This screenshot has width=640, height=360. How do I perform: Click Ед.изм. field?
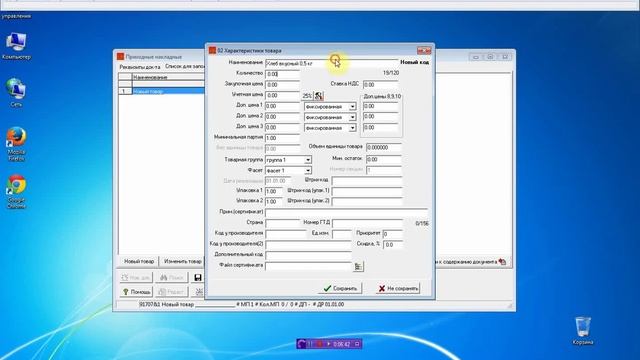tap(342, 234)
